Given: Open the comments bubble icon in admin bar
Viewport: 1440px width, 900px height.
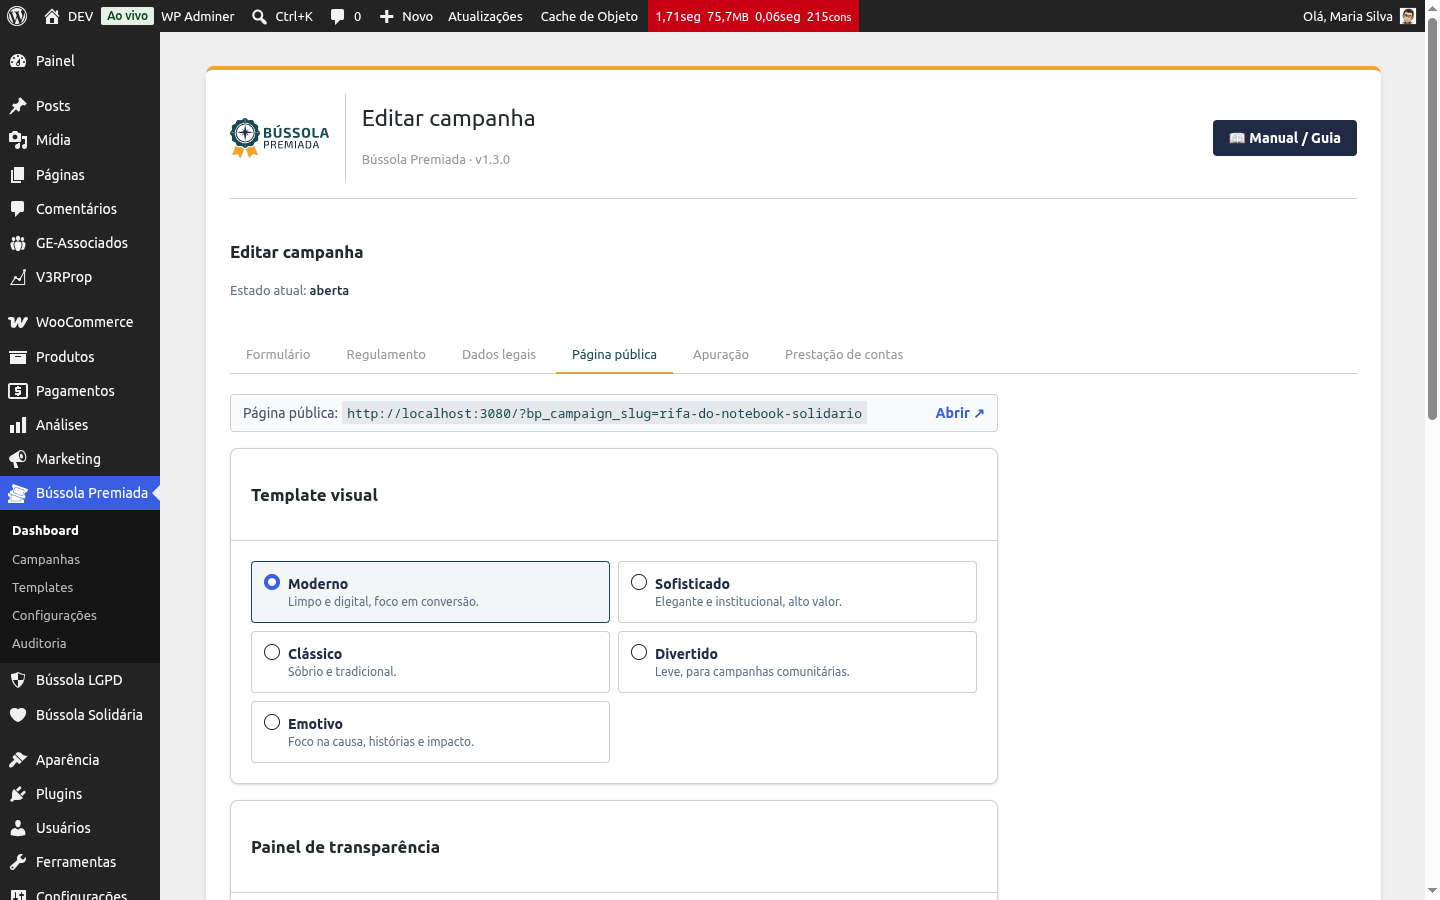Looking at the screenshot, I should click(337, 16).
